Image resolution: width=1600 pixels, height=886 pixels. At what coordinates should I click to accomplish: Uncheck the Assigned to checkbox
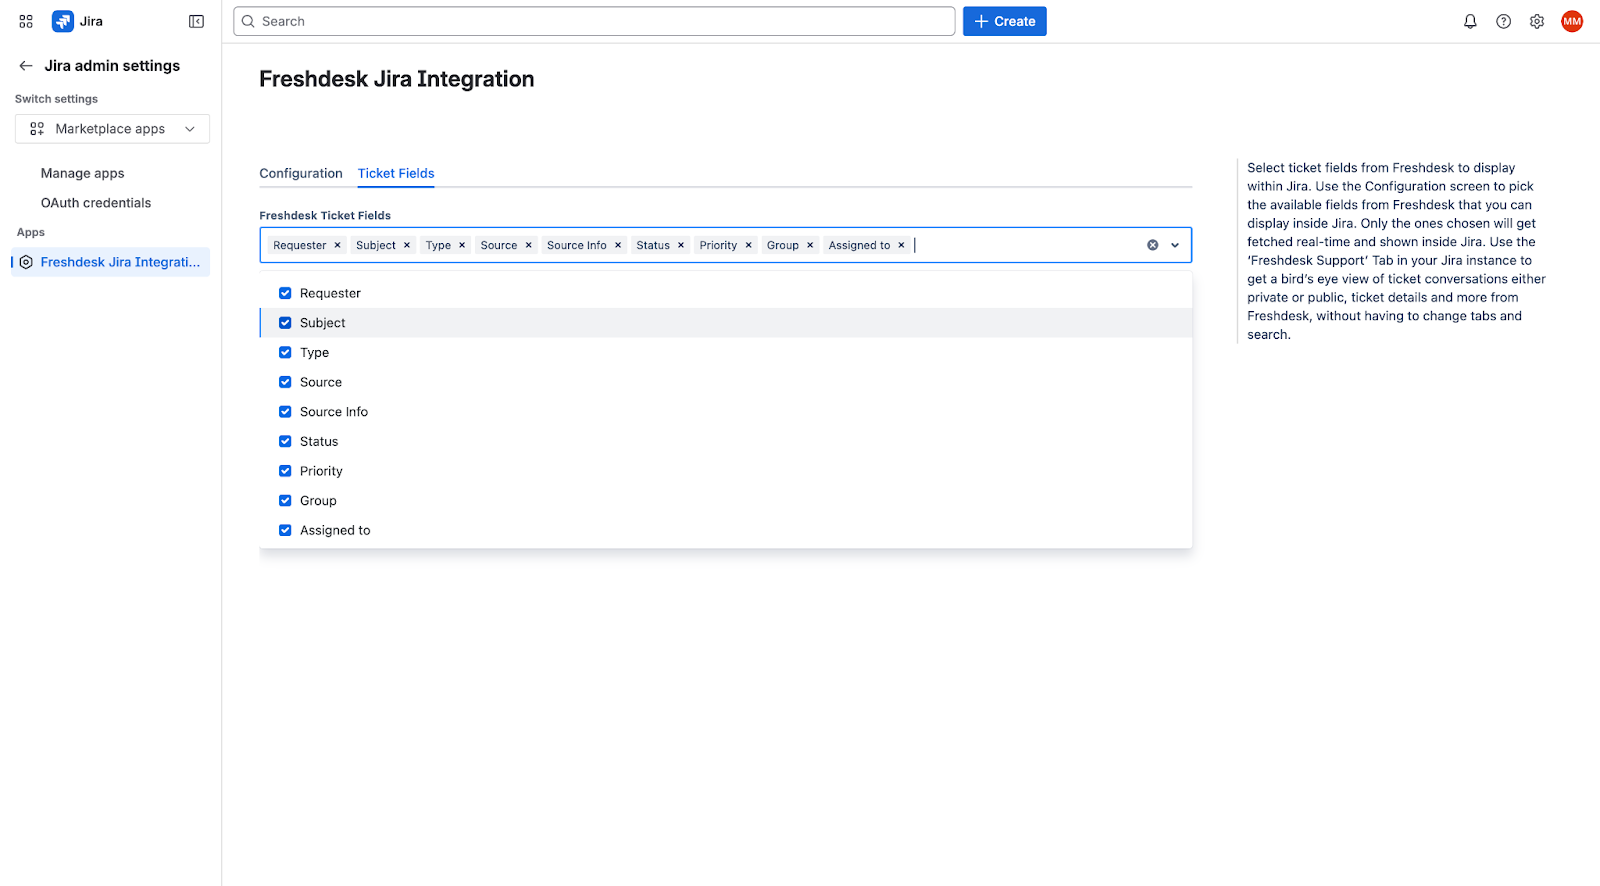pyautogui.click(x=285, y=531)
